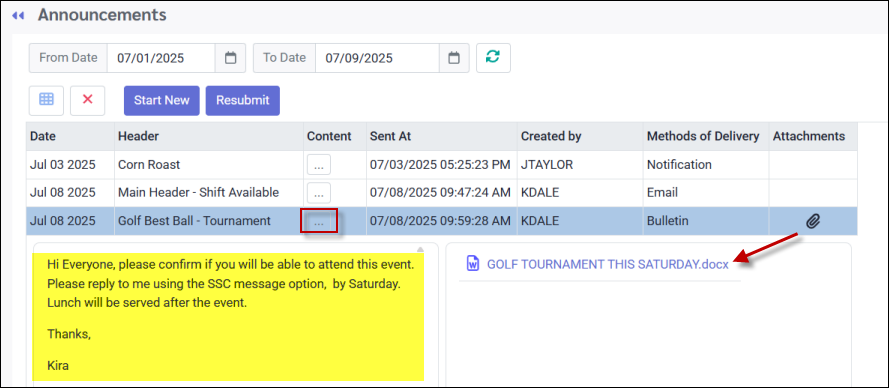Click the red X delete button

pyautogui.click(x=87, y=100)
